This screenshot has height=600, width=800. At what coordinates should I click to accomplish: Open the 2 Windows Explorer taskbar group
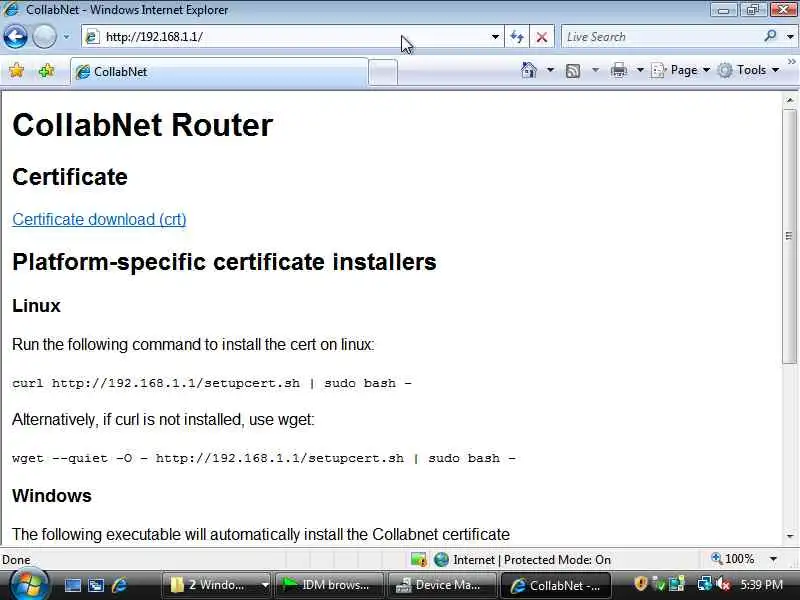point(217,585)
